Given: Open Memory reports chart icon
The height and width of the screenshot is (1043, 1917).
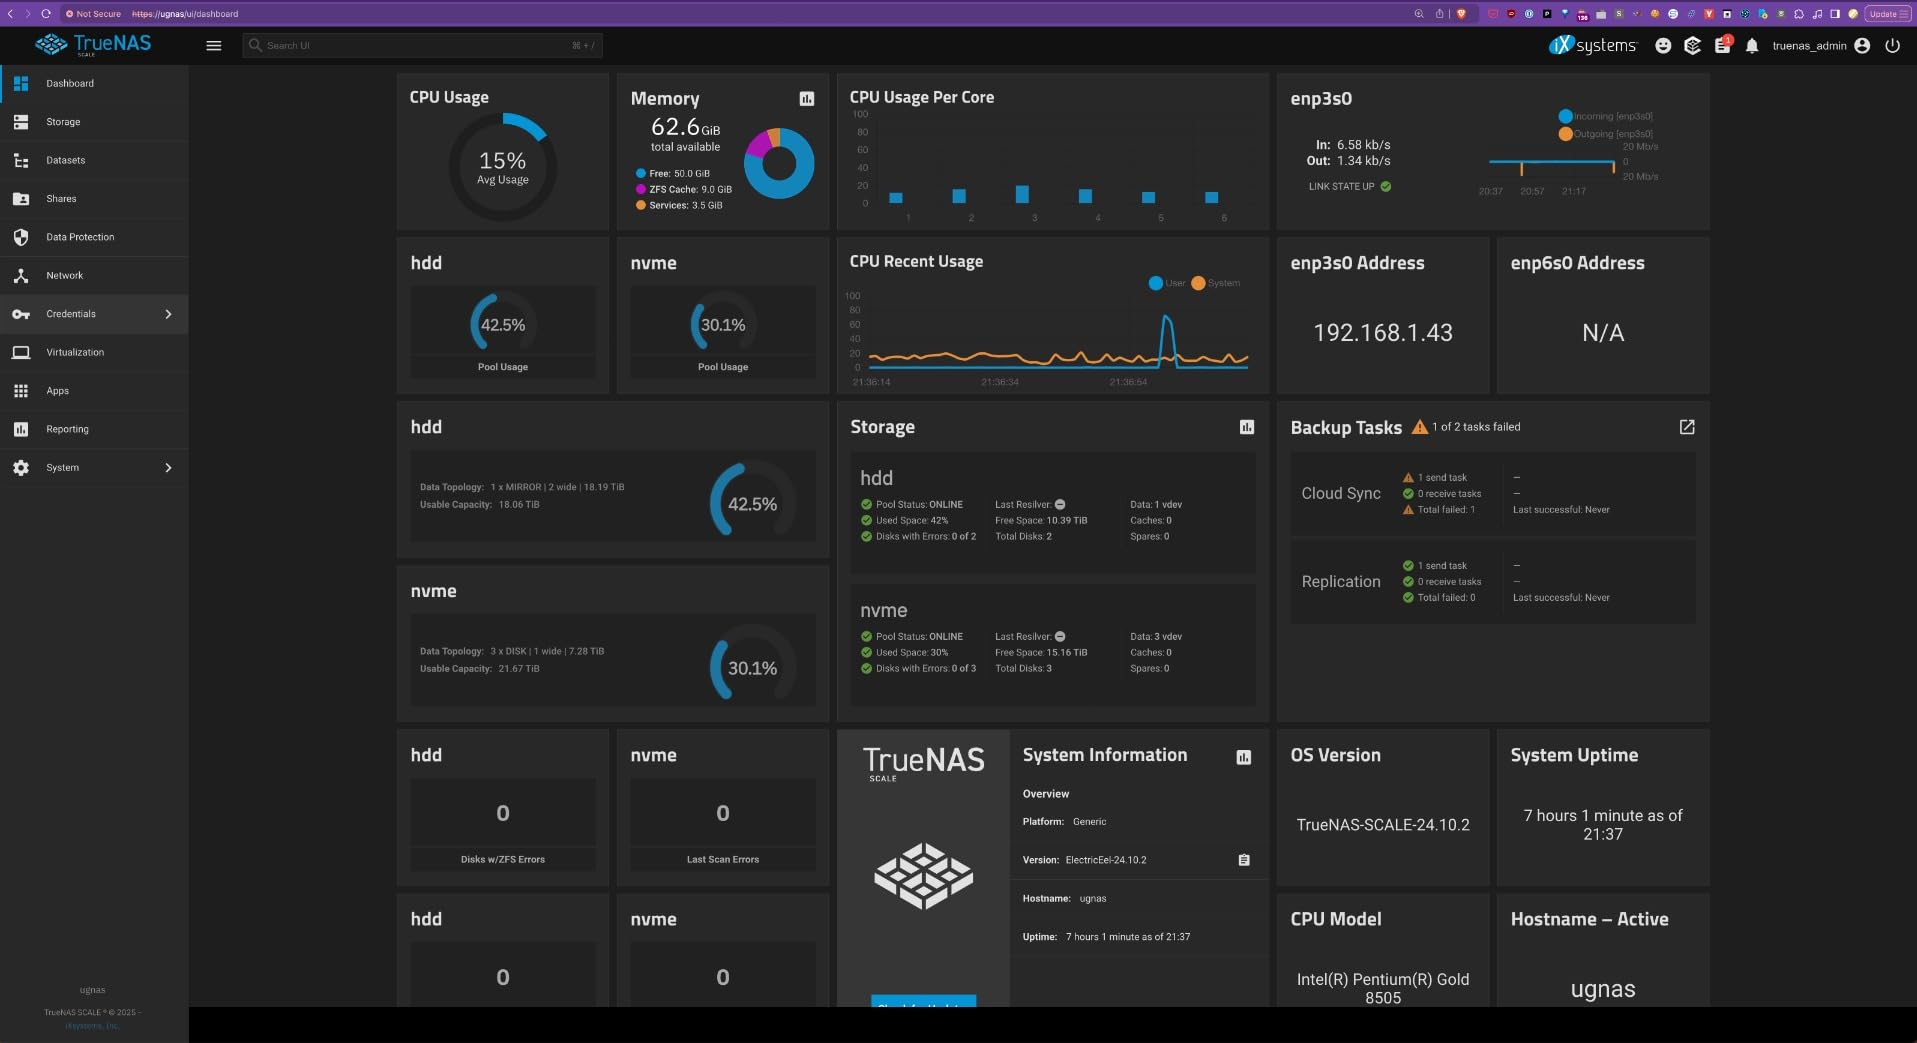Looking at the screenshot, I should [807, 99].
